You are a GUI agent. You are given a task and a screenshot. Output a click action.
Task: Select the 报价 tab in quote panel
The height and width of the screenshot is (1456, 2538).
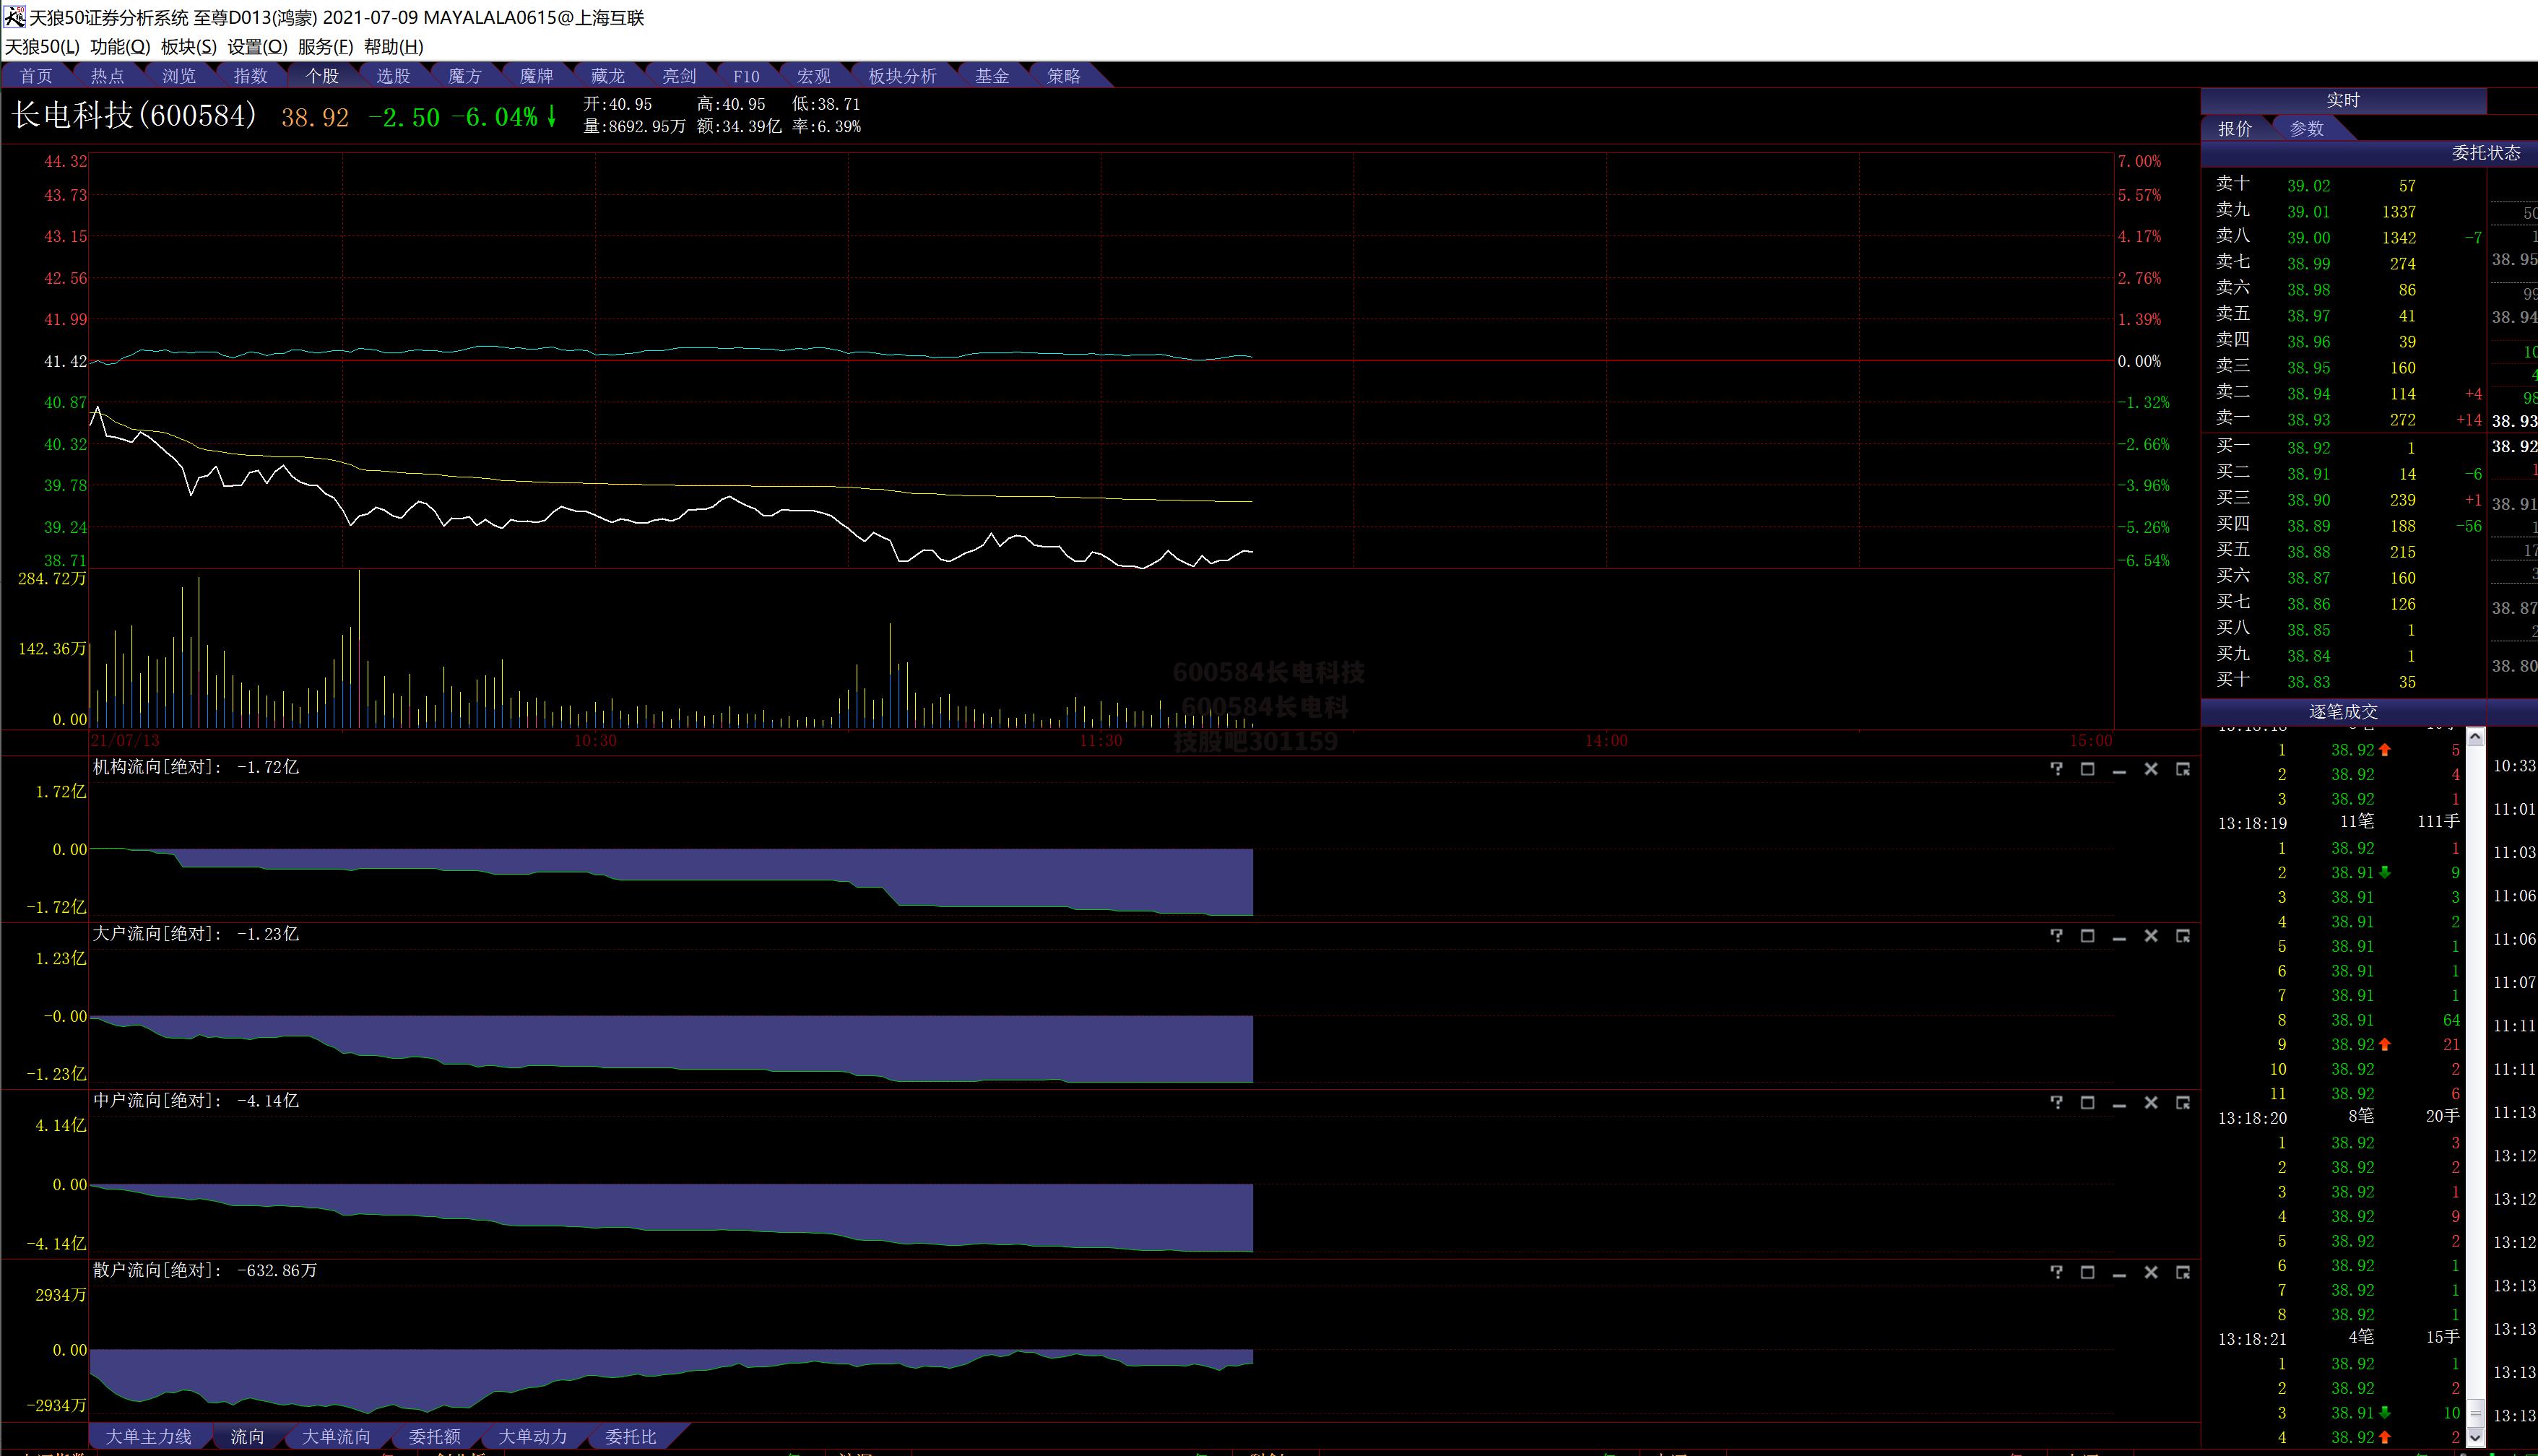pos(2236,129)
